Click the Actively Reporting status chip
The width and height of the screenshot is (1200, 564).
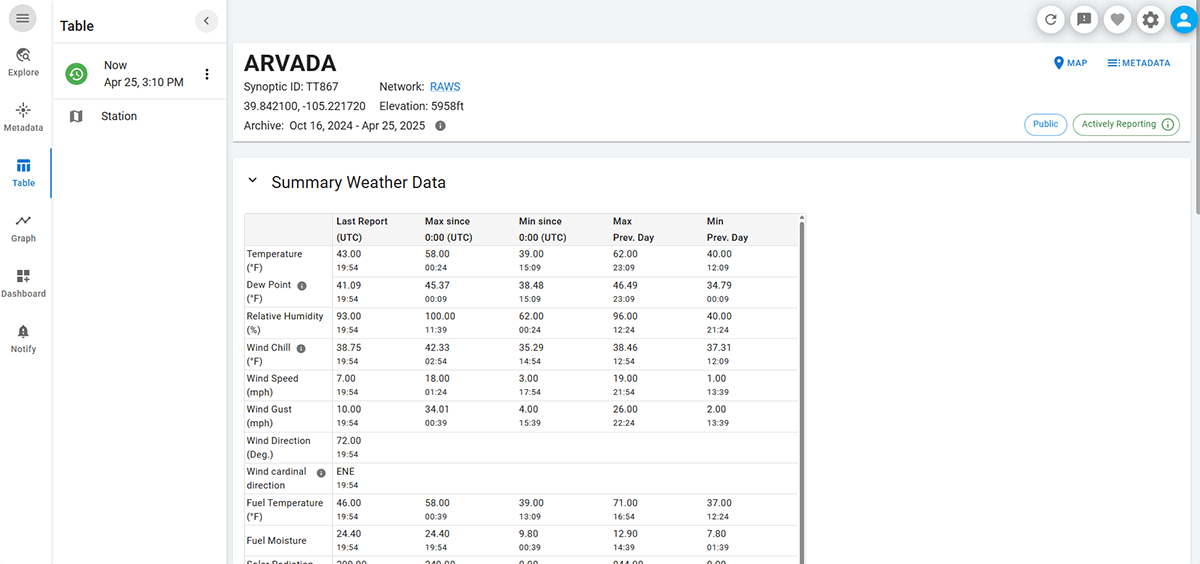(x=1125, y=125)
